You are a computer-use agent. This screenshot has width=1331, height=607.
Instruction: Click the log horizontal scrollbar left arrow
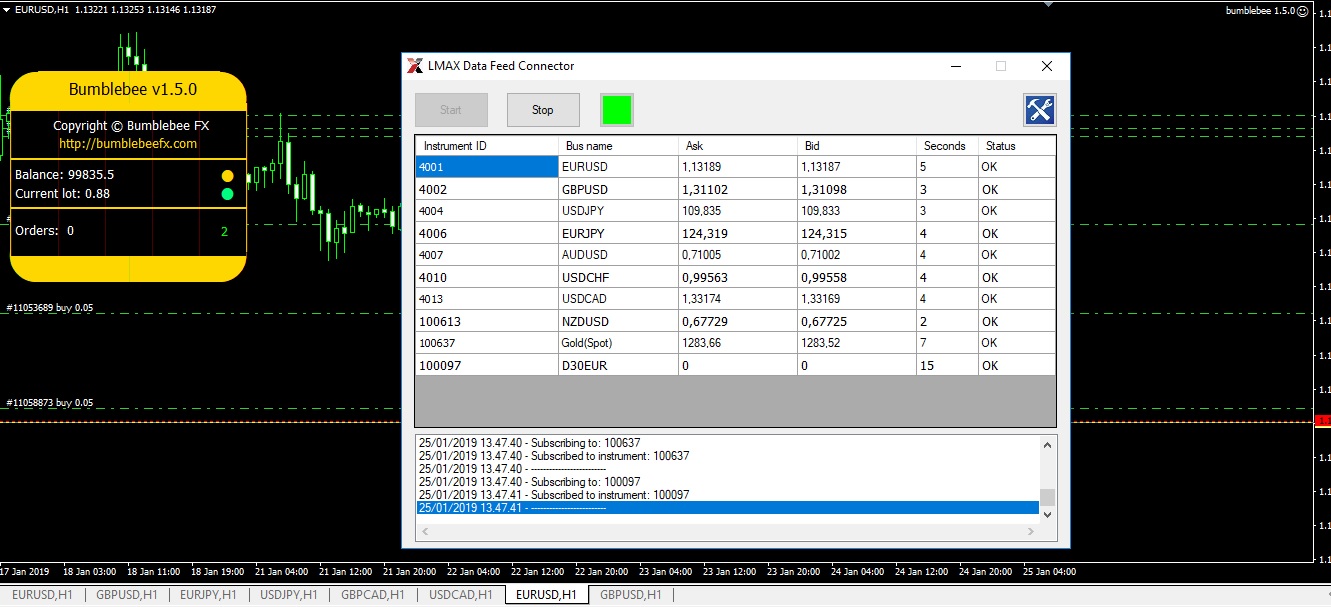click(424, 531)
